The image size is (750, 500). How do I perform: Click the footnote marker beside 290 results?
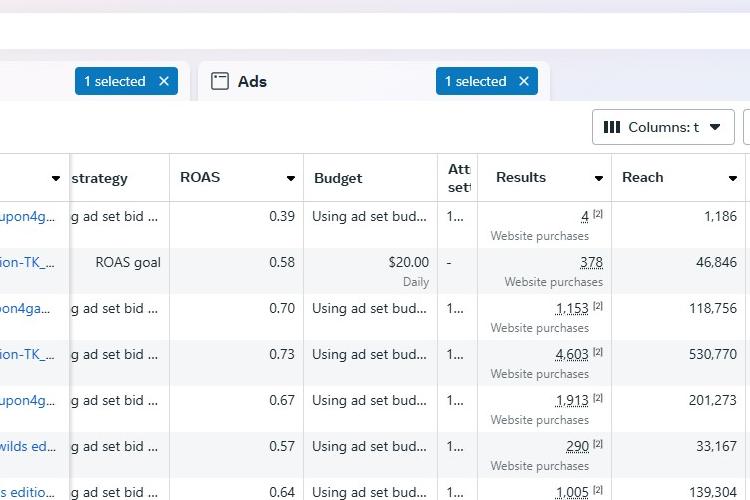598,444
